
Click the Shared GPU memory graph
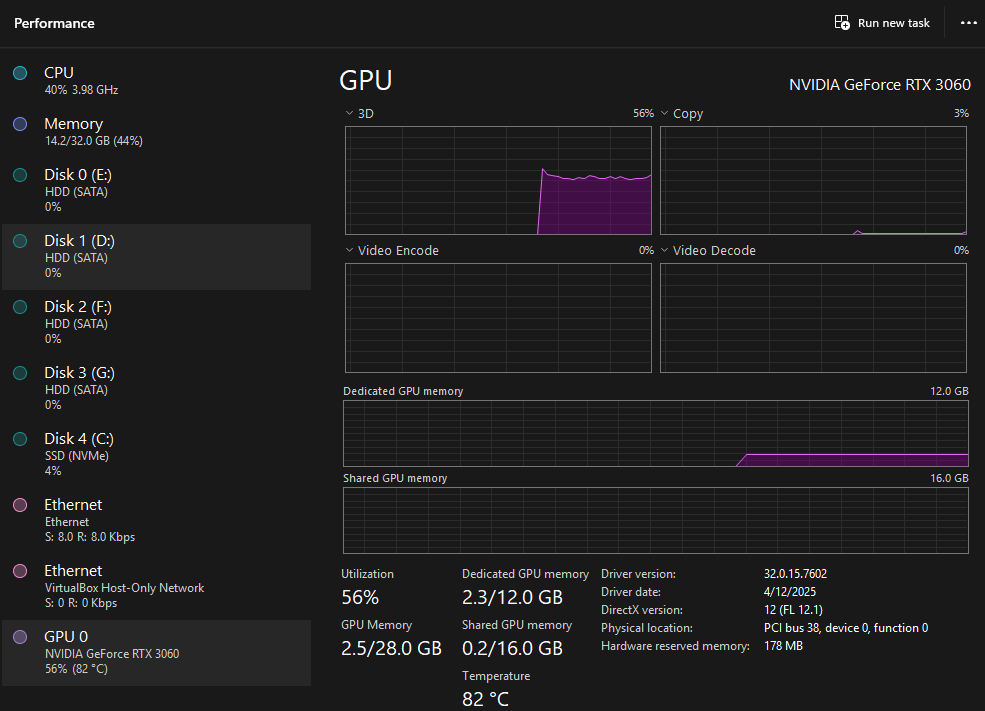coord(656,521)
